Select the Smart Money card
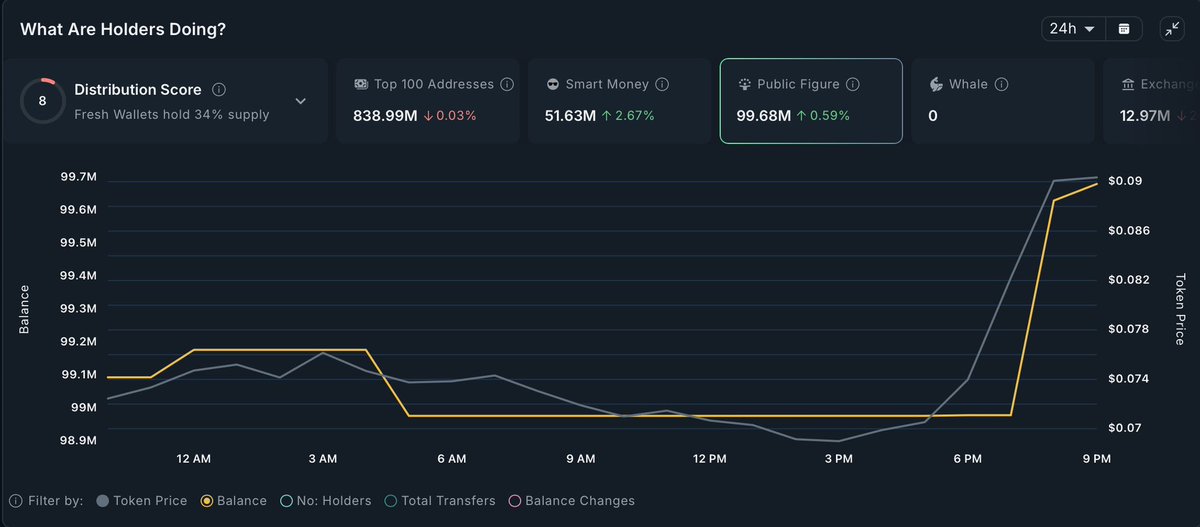The height and width of the screenshot is (527, 1200). pos(619,101)
